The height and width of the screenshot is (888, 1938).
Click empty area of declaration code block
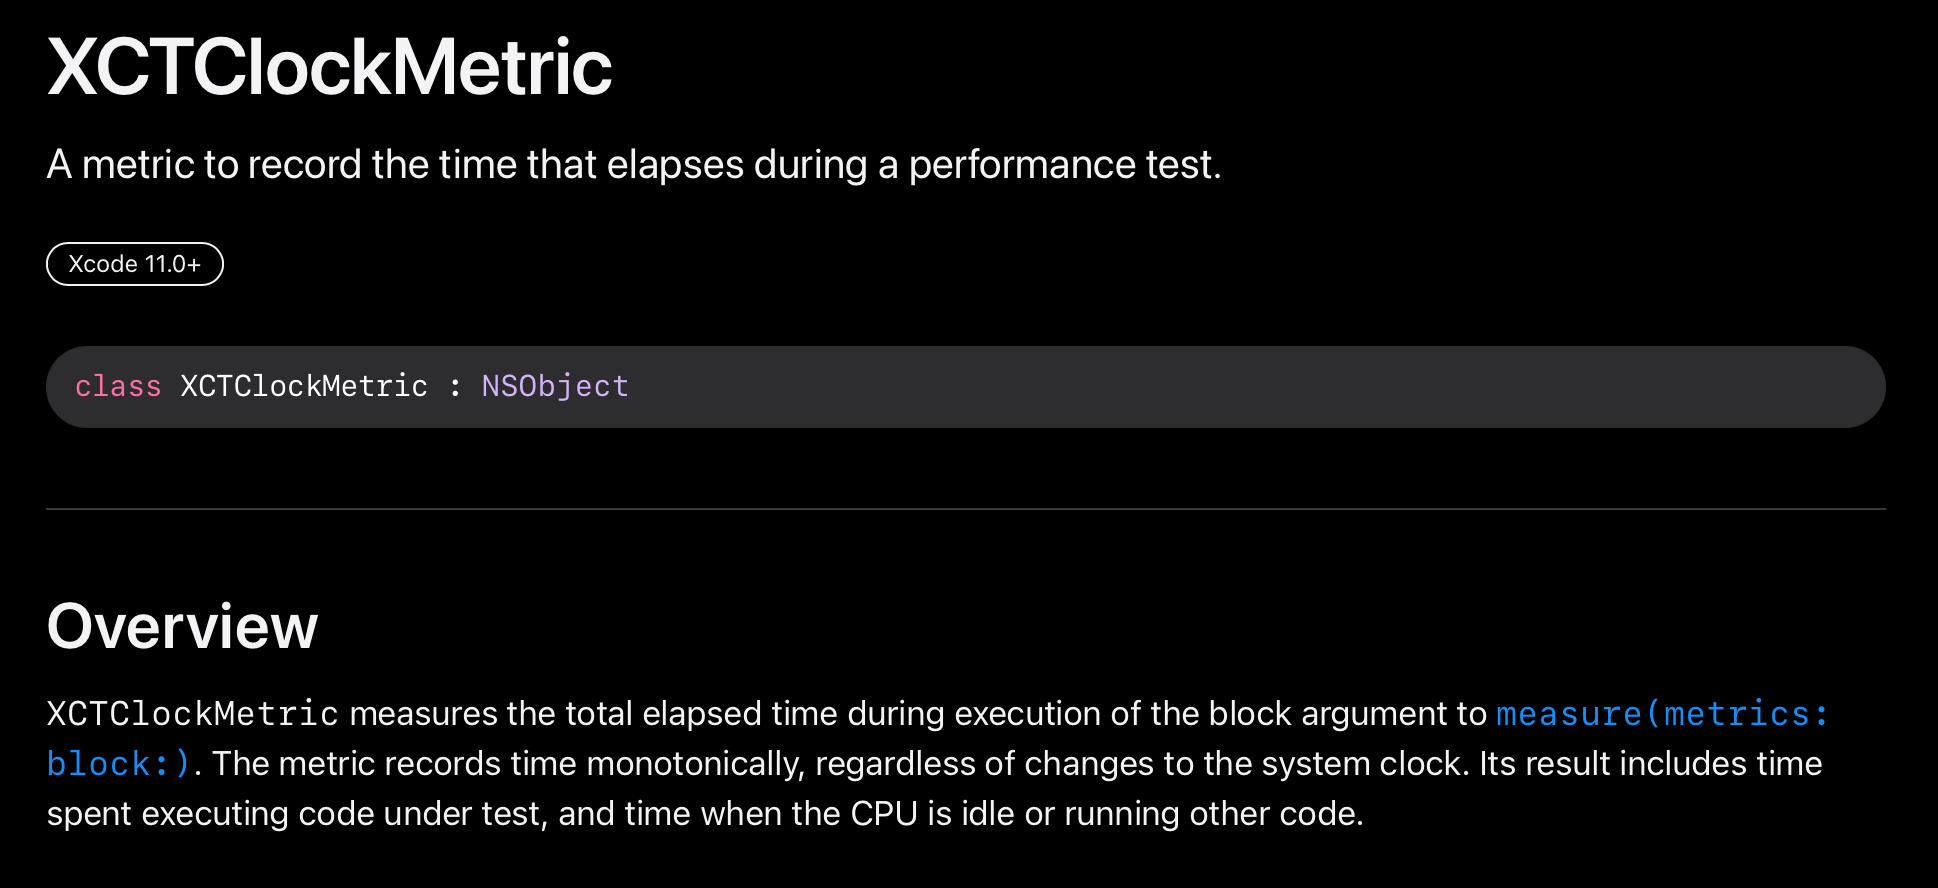pos(1200,387)
